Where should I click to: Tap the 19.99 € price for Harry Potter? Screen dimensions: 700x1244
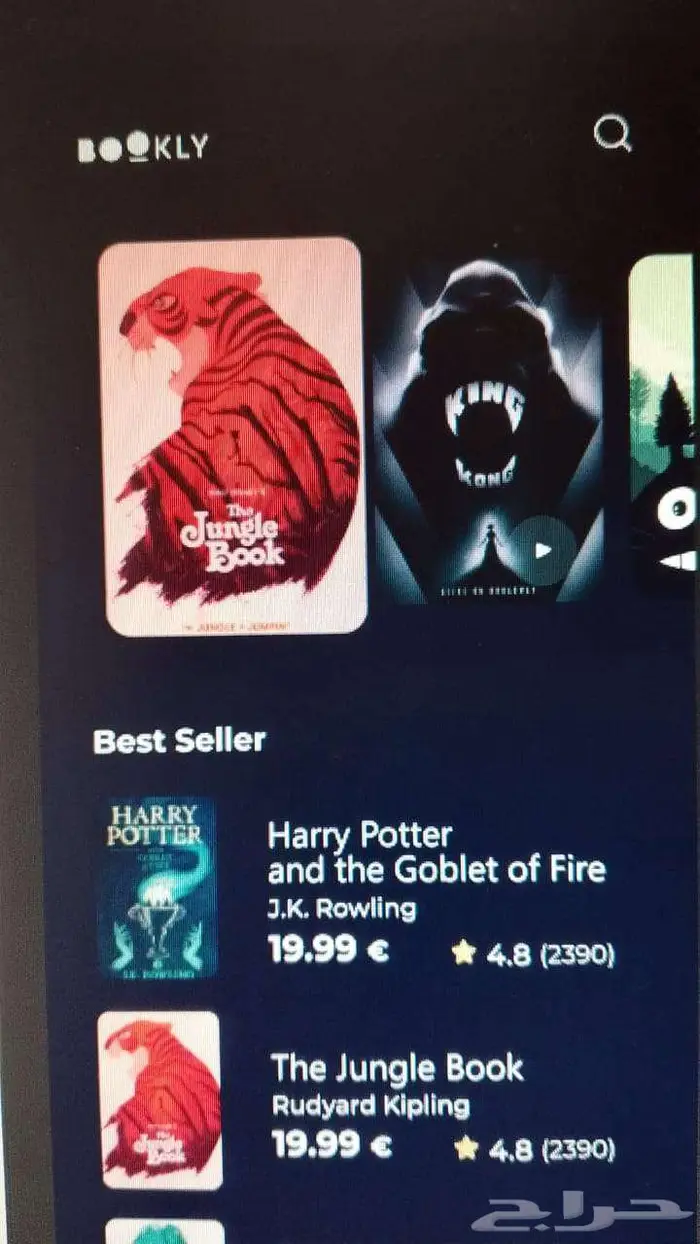328,950
